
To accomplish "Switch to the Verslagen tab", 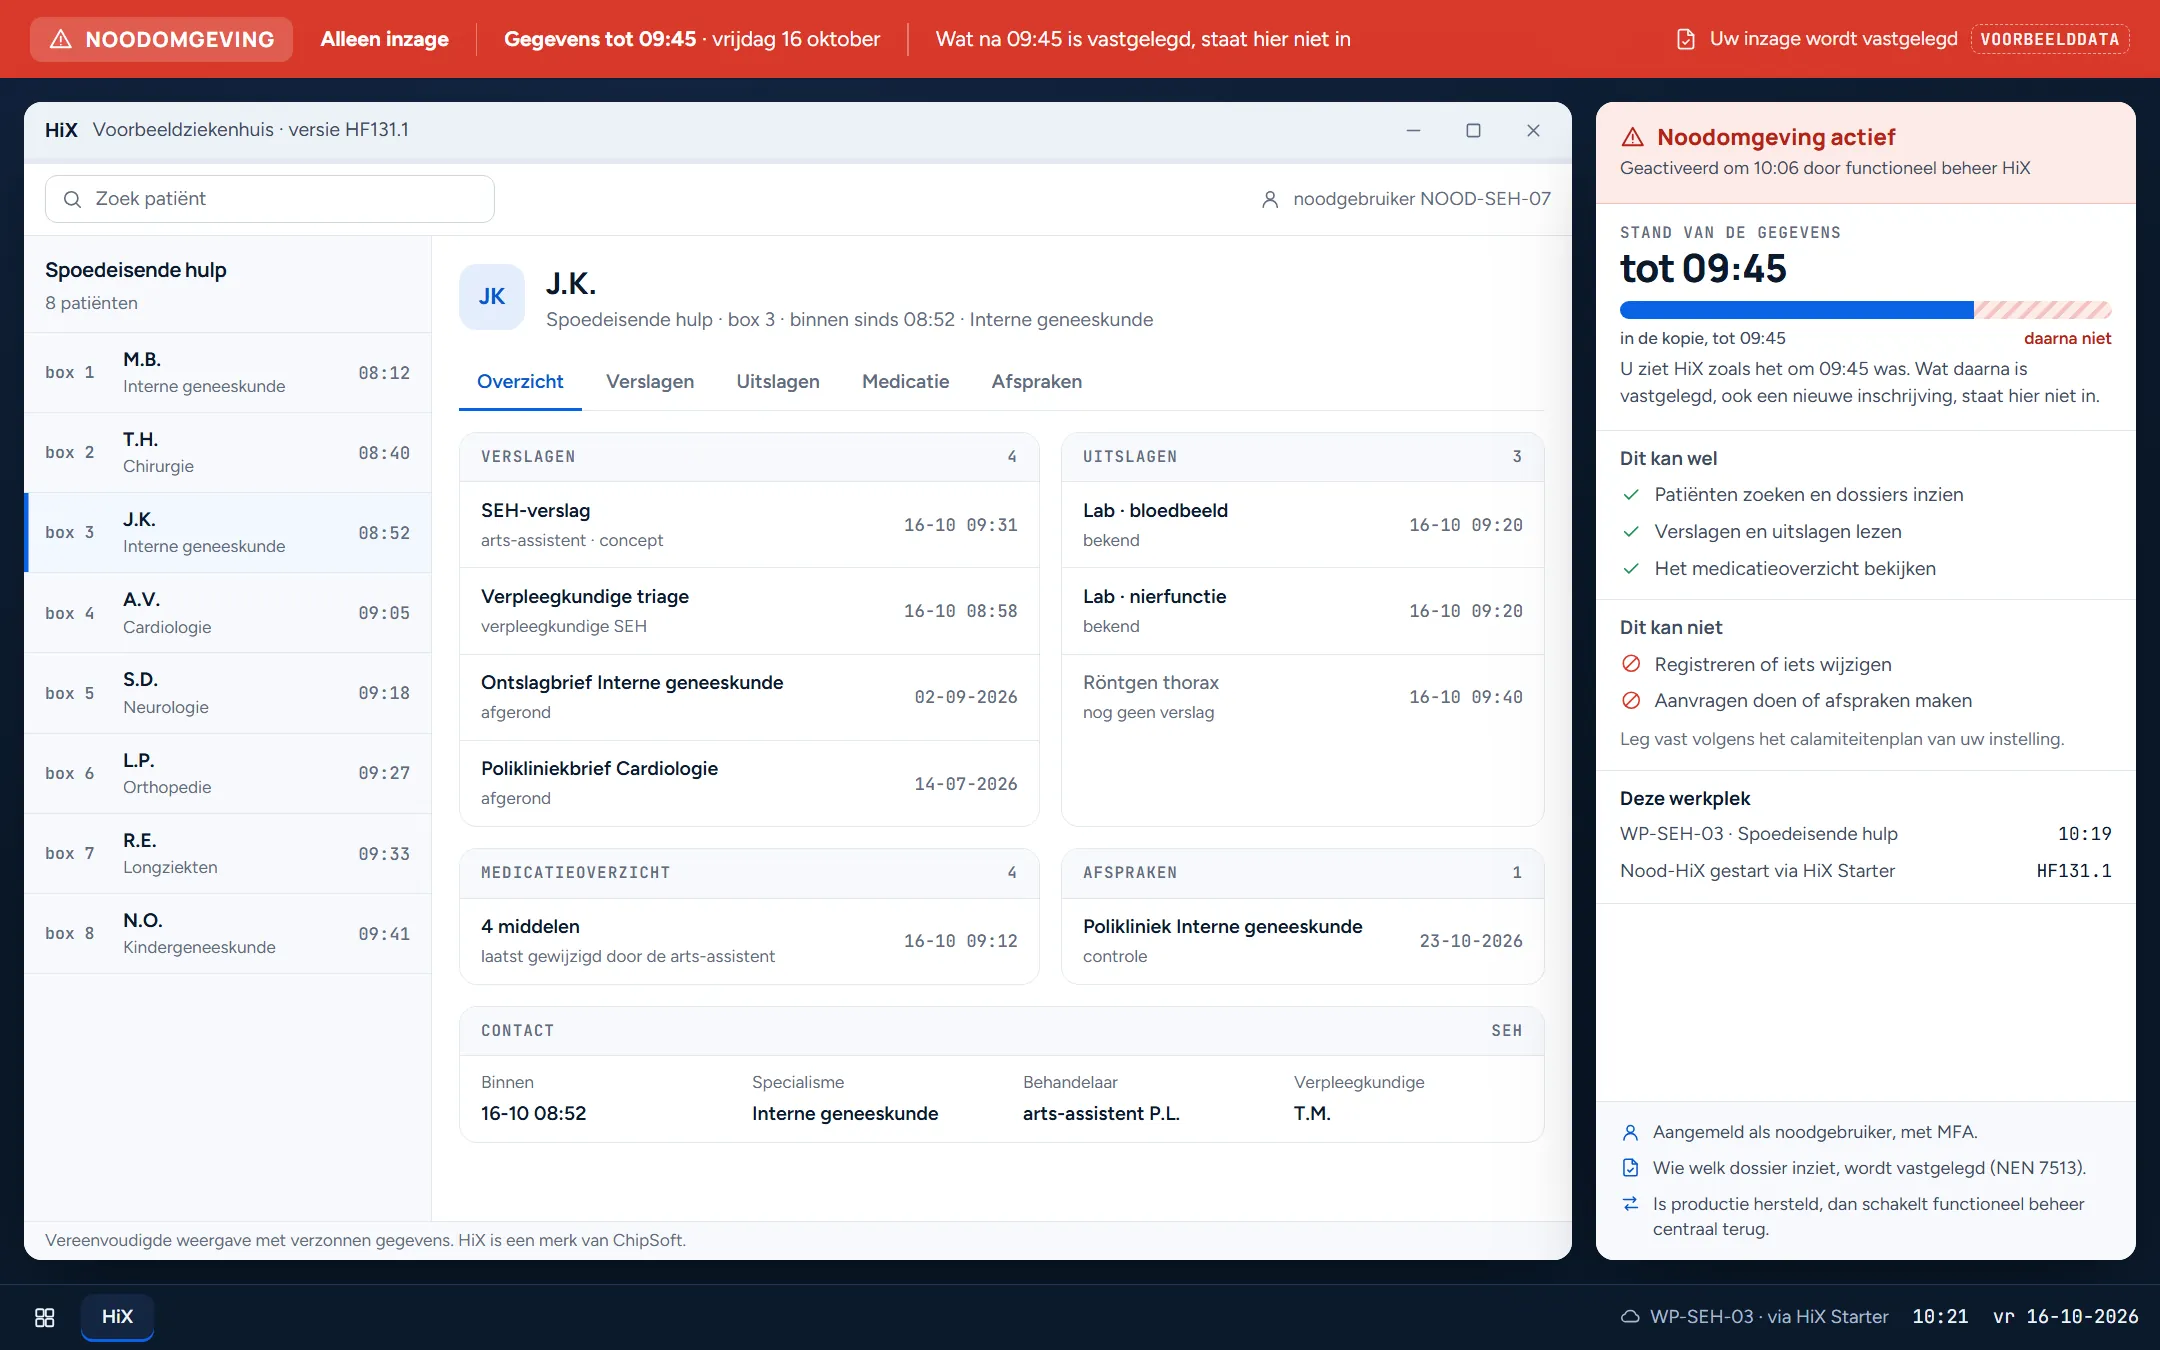I will click(650, 381).
